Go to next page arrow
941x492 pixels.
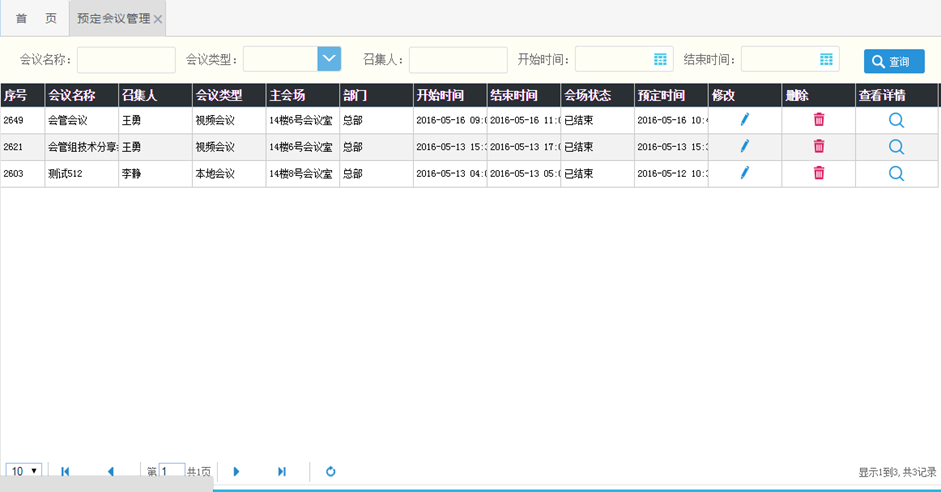237,471
